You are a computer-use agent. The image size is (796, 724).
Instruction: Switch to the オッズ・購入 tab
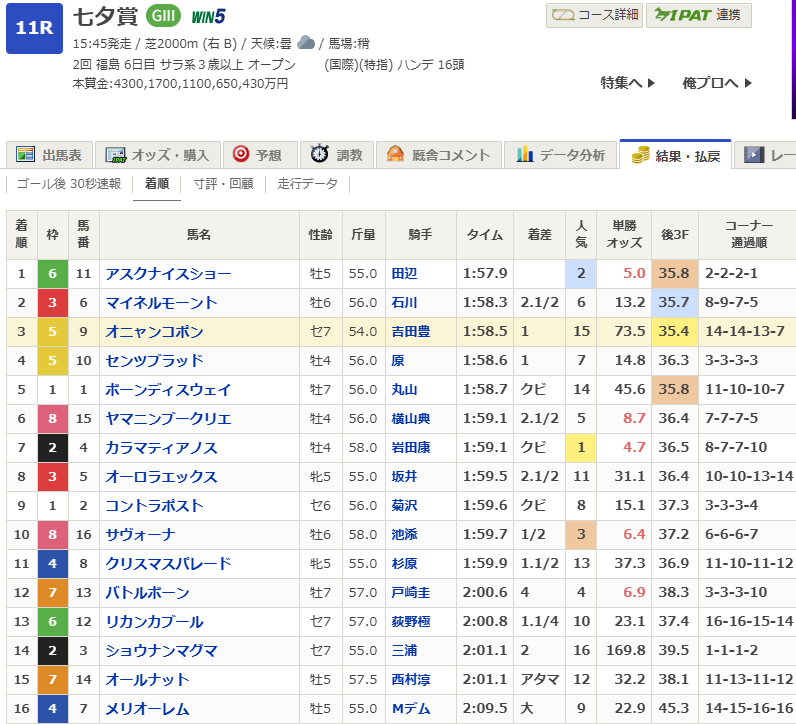point(158,155)
